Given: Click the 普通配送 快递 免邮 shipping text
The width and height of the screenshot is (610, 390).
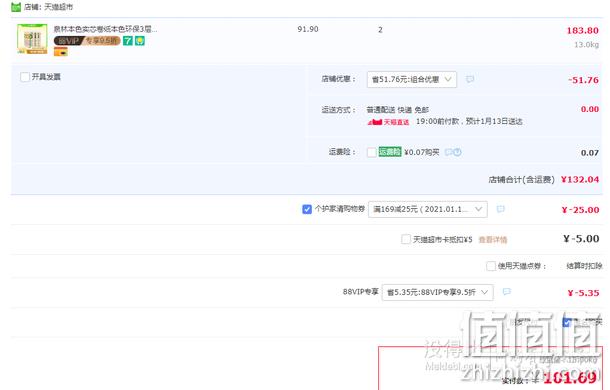Looking at the screenshot, I should [398, 110].
